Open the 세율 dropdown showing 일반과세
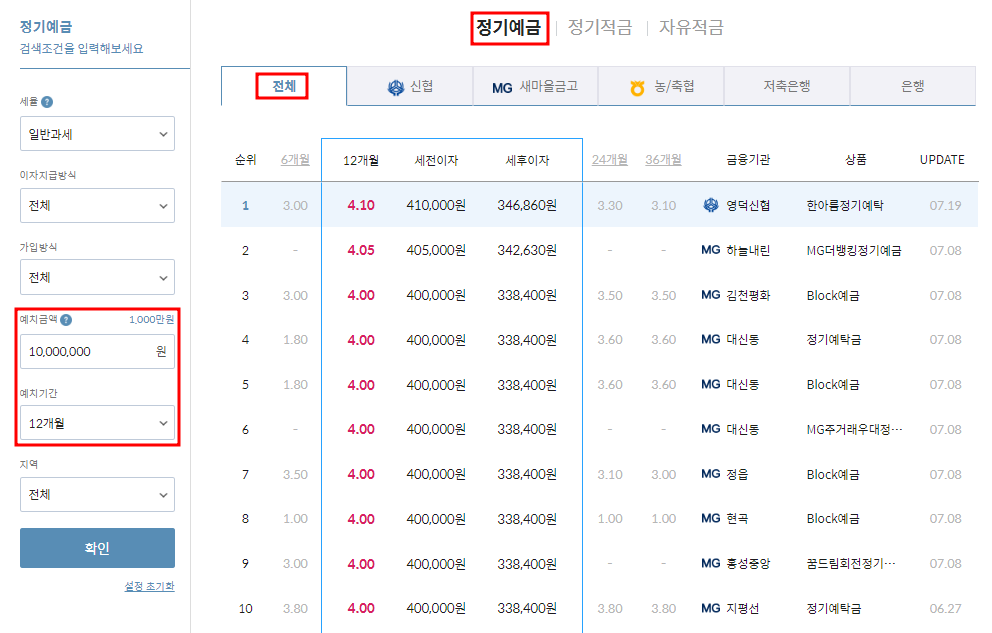Screen dimensions: 992x633 pyautogui.click(x=97, y=133)
